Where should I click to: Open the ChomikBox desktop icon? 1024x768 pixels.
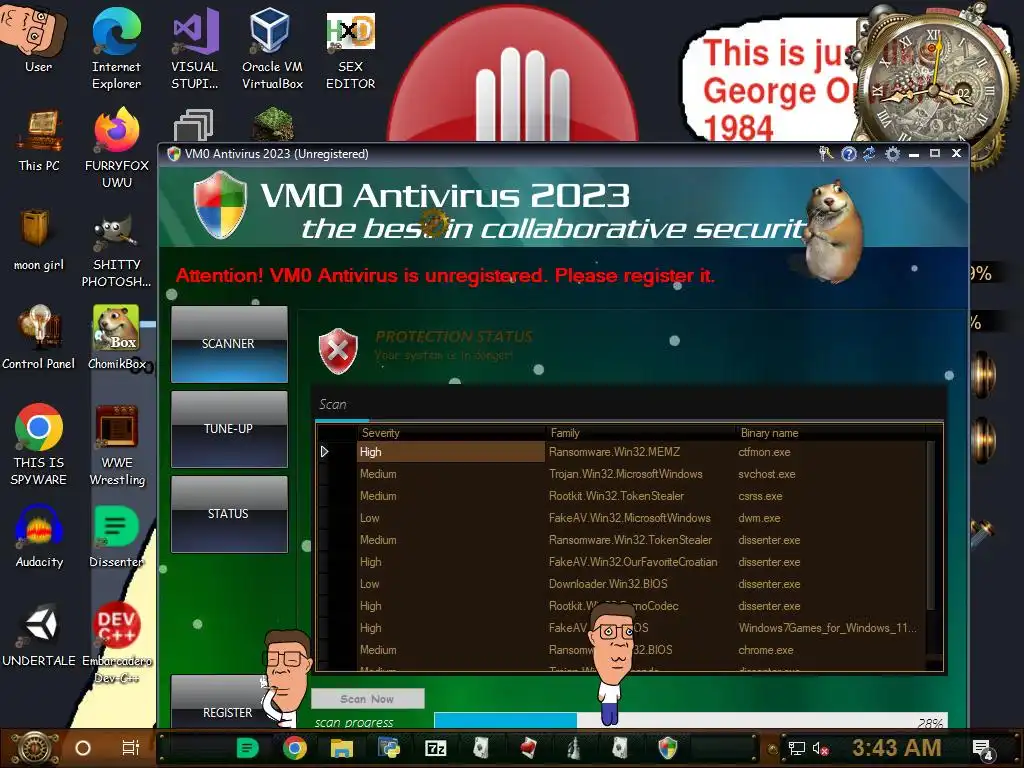pyautogui.click(x=116, y=337)
